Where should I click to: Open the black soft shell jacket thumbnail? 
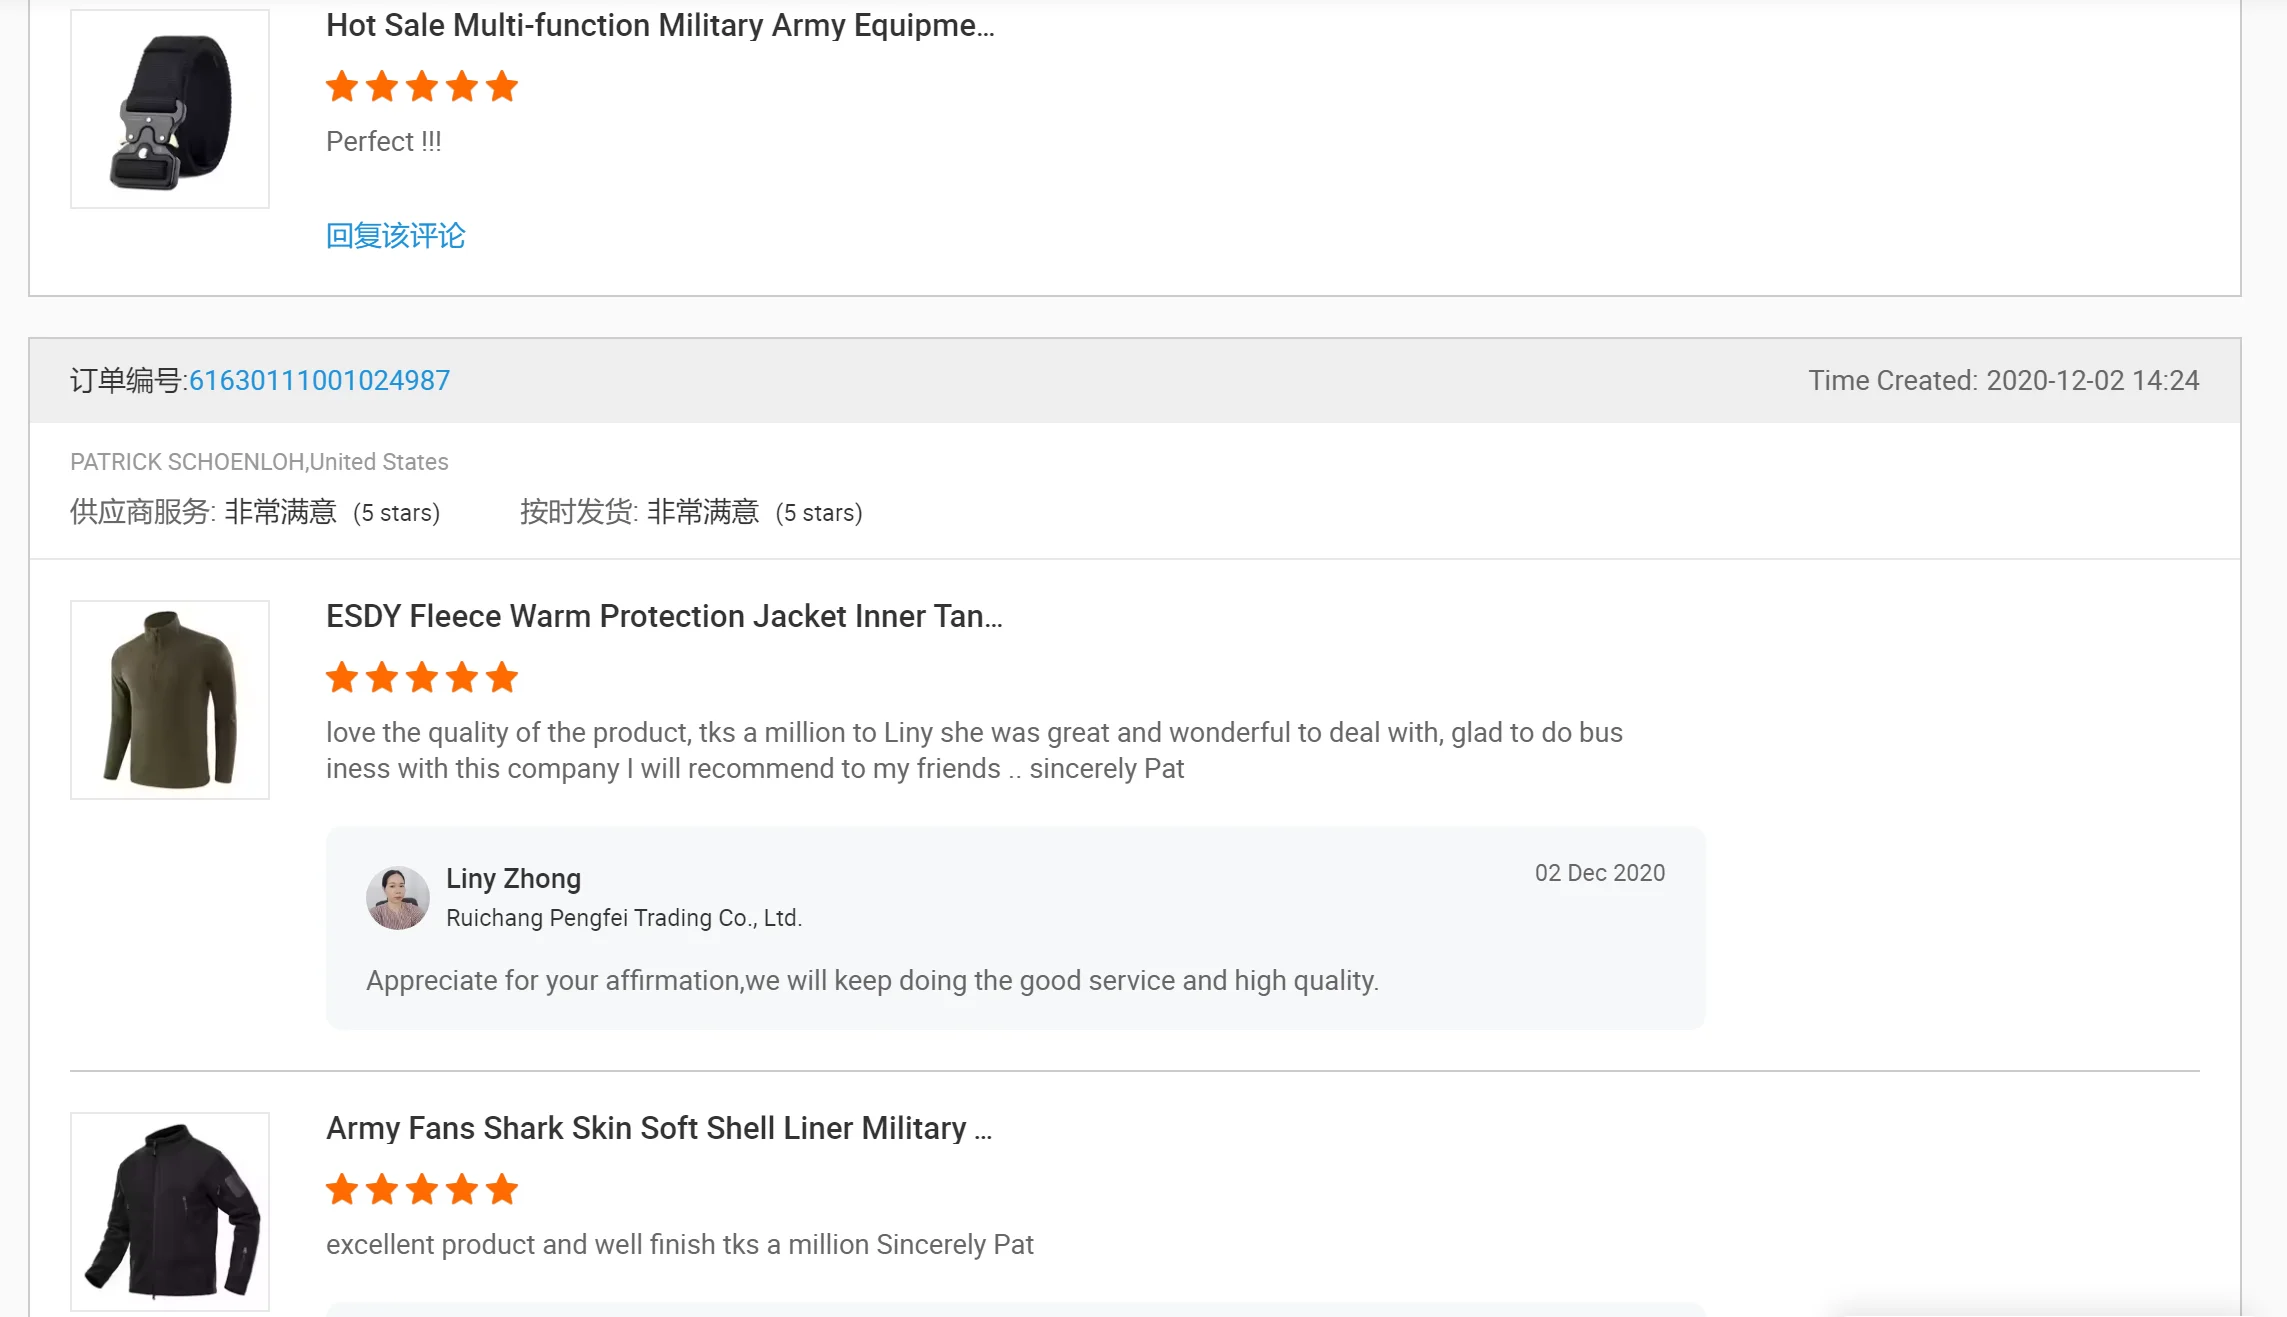[x=169, y=1211]
